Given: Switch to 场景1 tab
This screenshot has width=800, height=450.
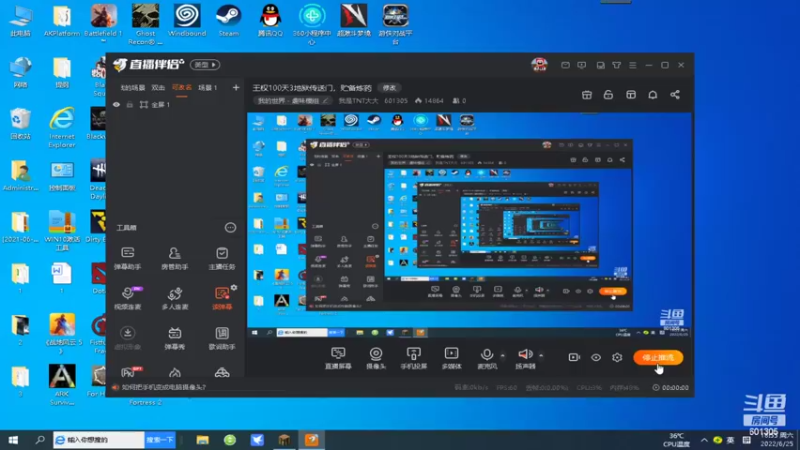Looking at the screenshot, I should (208, 88).
